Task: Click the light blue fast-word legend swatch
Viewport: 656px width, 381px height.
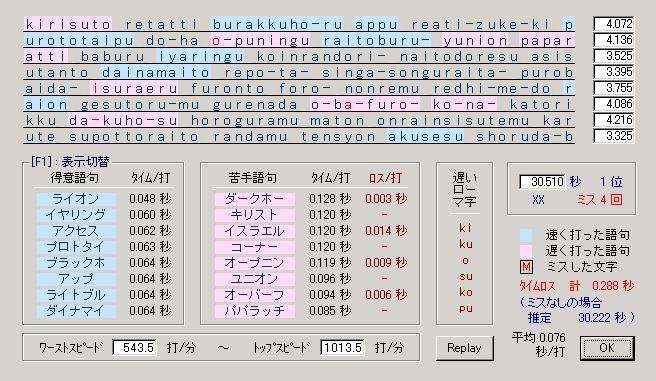Action: click(526, 235)
